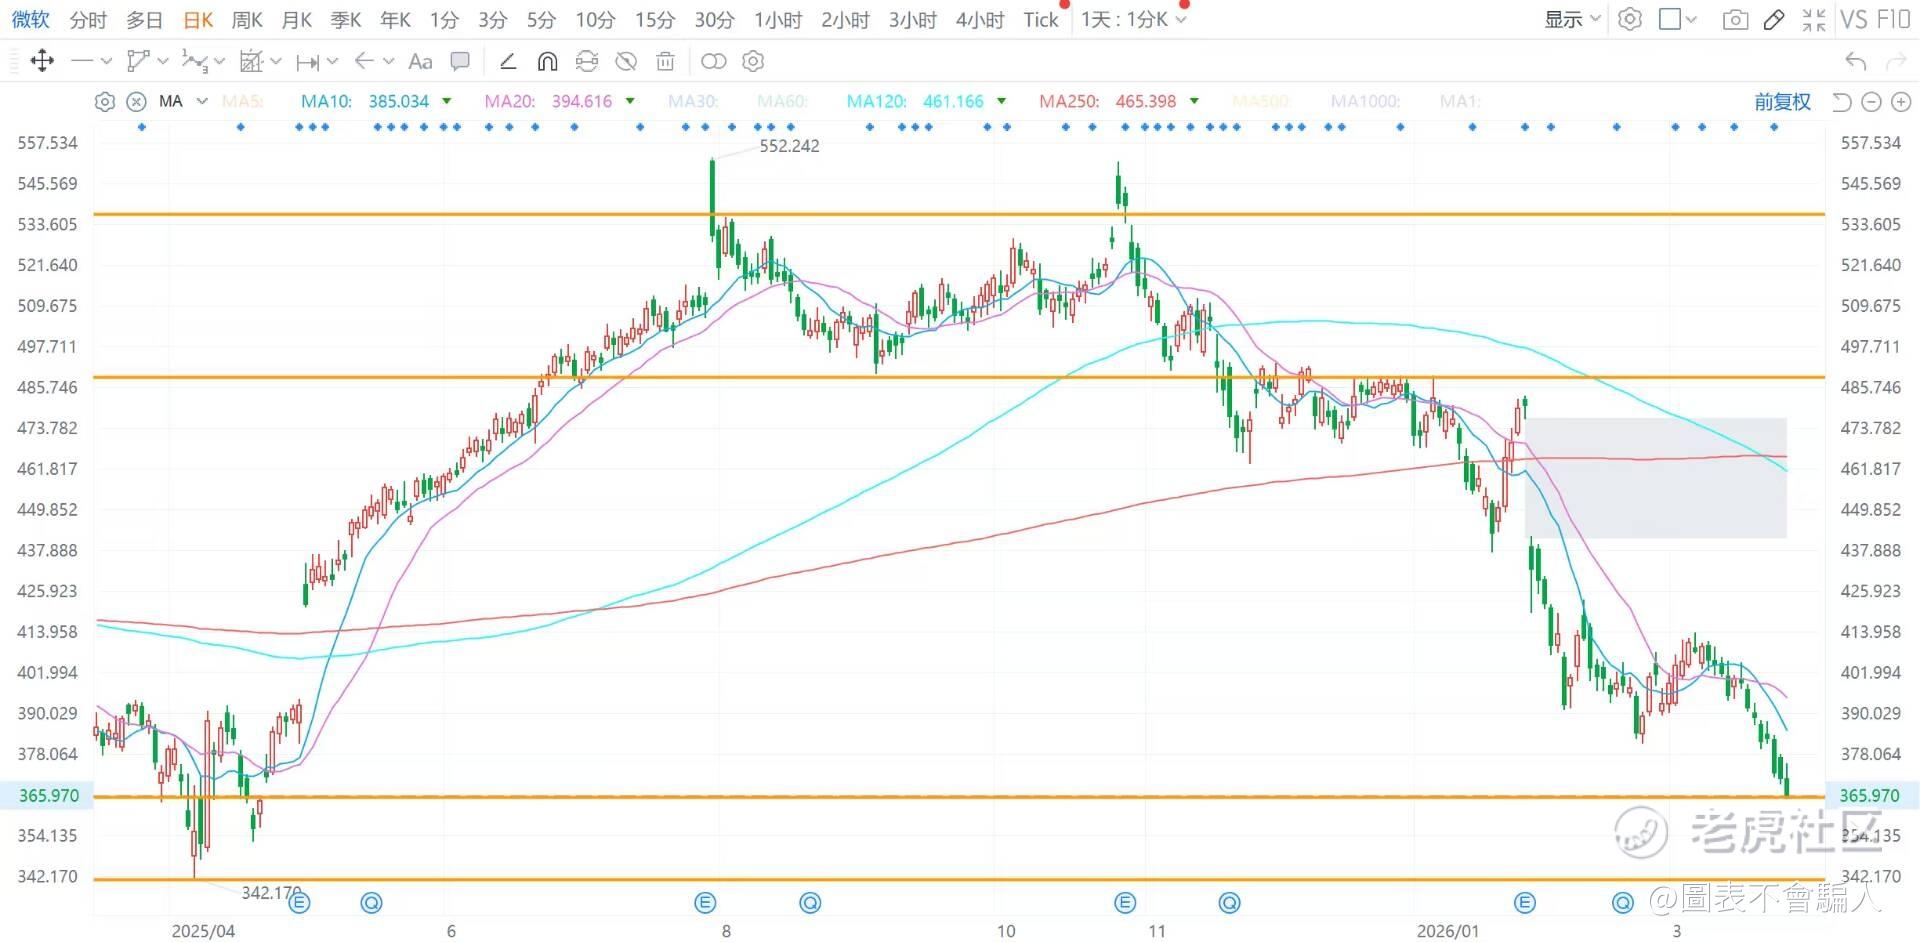Viewport: 1920px width, 942px height.
Task: Click the 微软 stock name
Action: (31, 19)
